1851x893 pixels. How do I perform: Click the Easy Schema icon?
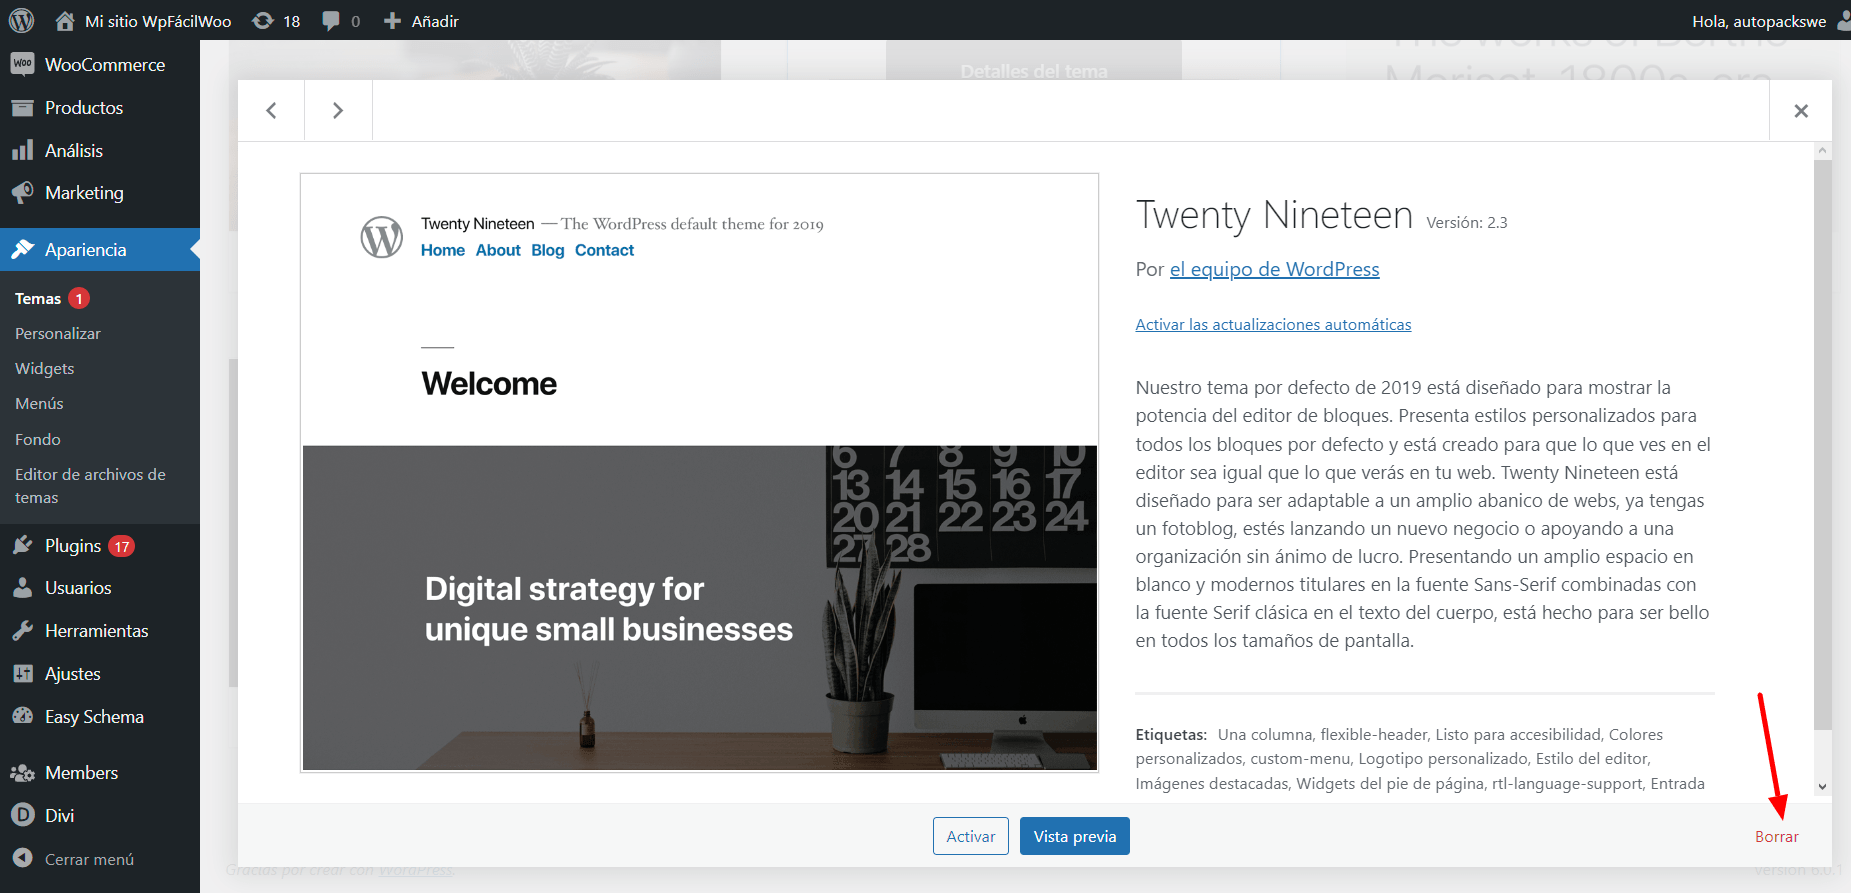pos(23,716)
